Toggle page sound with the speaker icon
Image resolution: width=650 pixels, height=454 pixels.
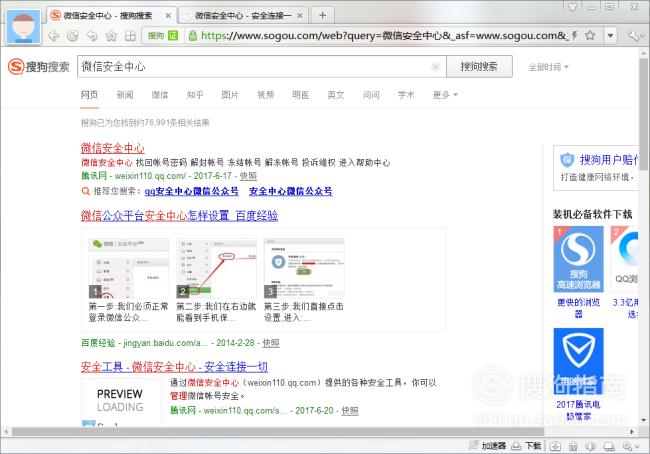pyautogui.click(x=591, y=446)
